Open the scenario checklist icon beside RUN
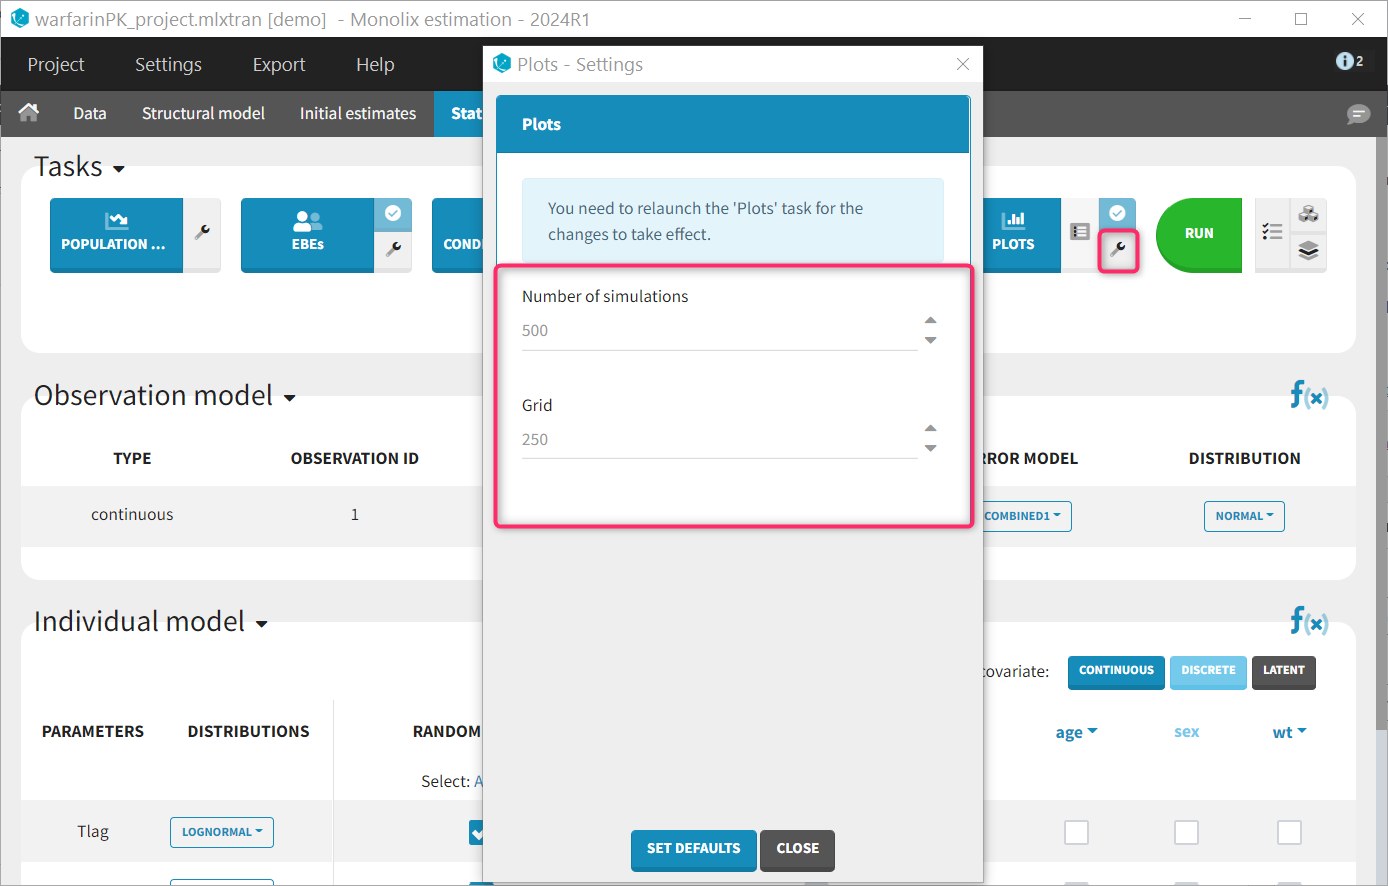Viewport: 1388px width, 886px height. pyautogui.click(x=1272, y=232)
